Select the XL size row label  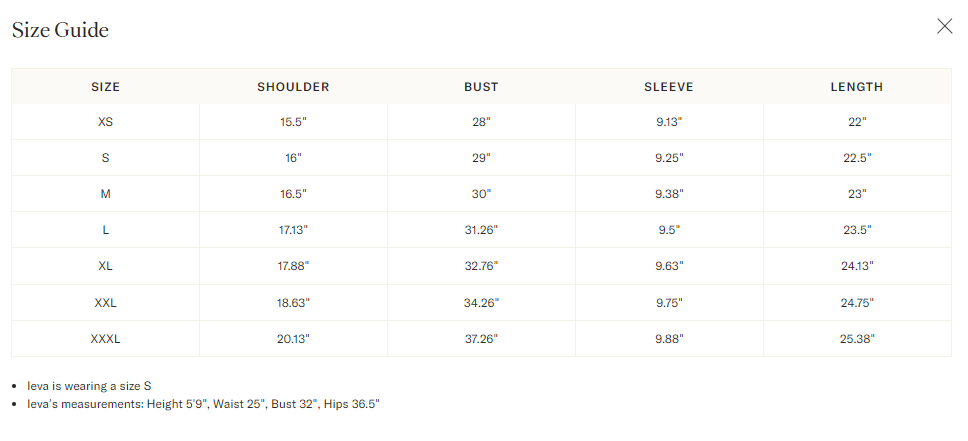(105, 266)
